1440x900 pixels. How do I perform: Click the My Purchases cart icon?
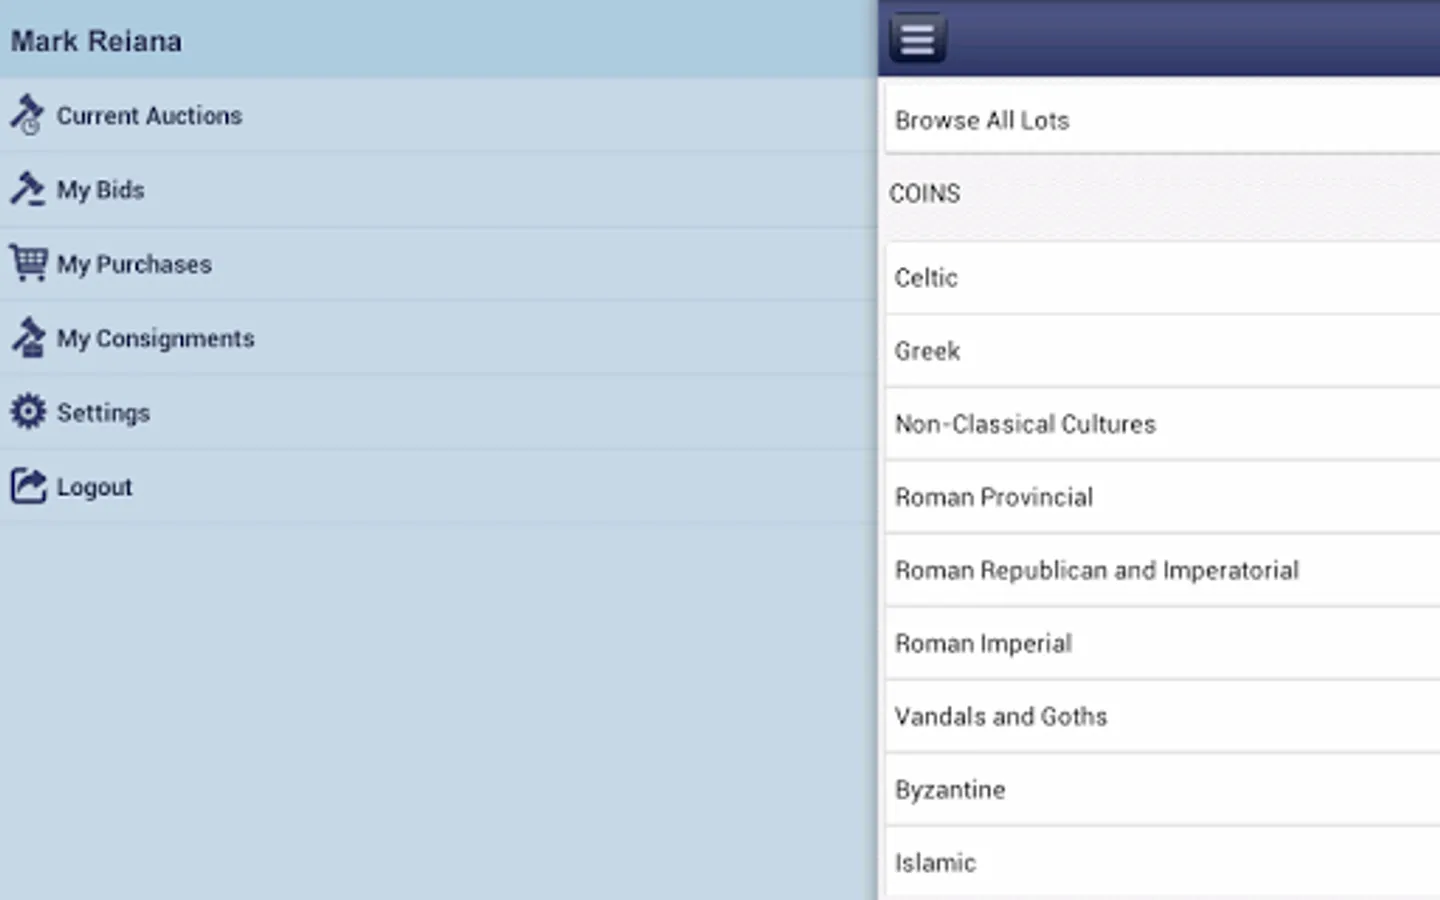point(28,264)
